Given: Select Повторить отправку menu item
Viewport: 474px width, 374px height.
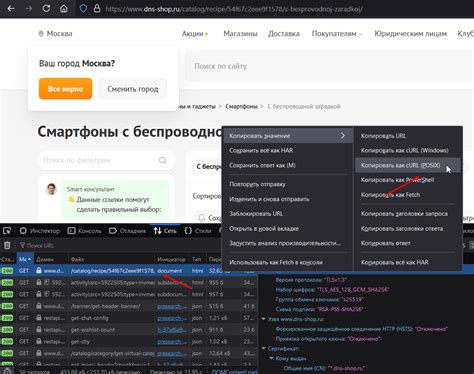Looking at the screenshot, I should click(288, 184).
